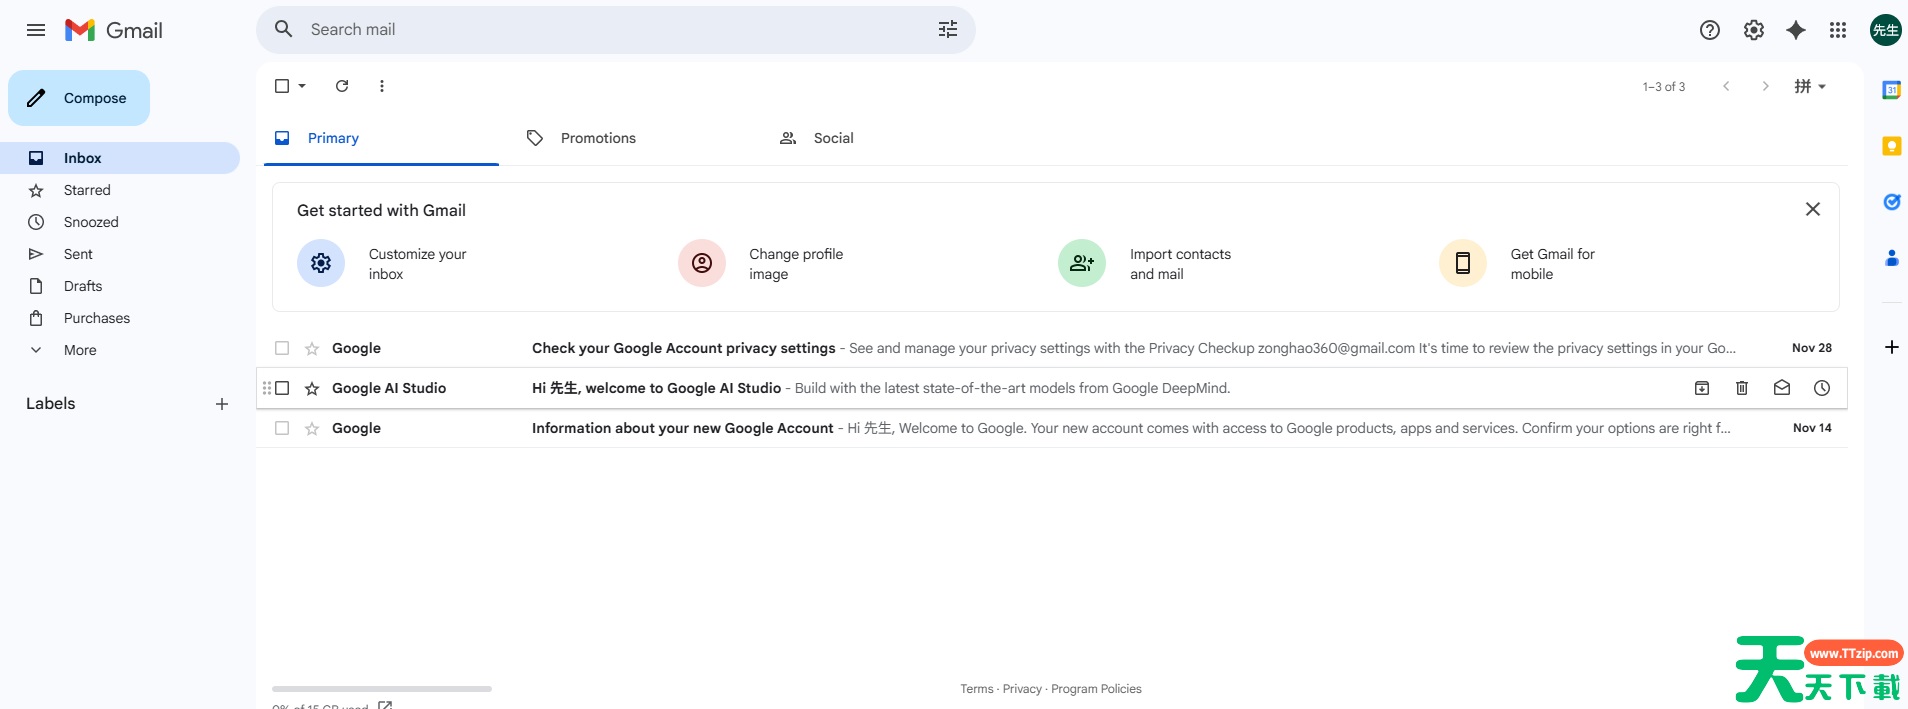Dismiss the Get started with Gmail card

click(1813, 209)
